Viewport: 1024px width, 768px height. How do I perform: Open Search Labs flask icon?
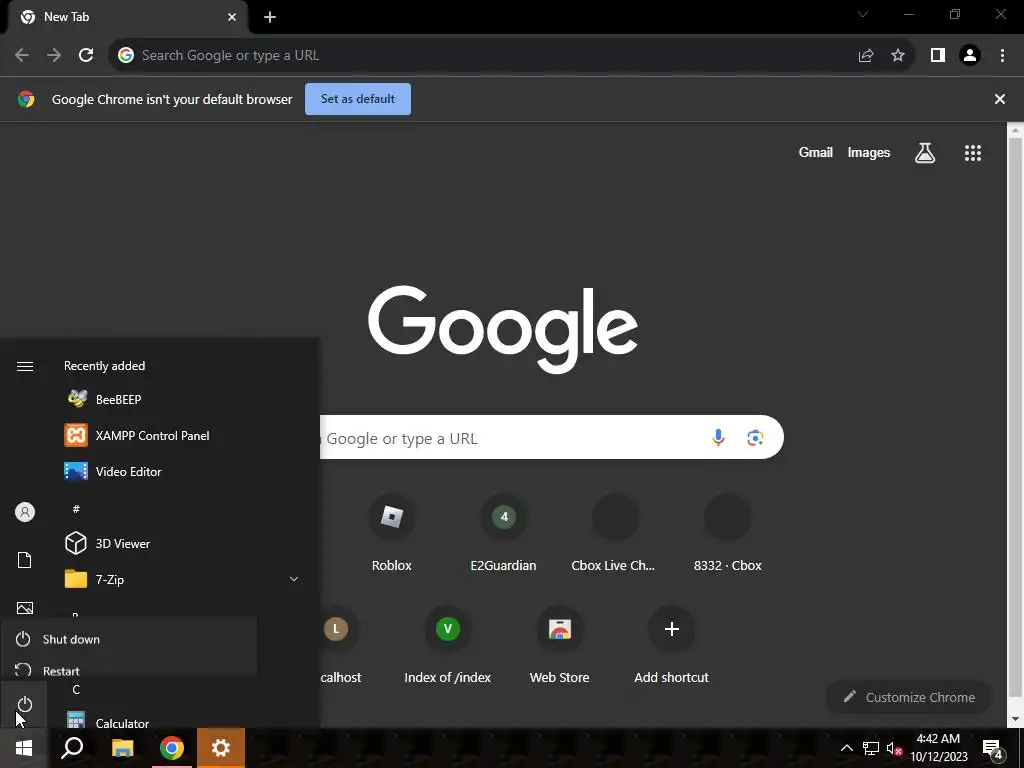coord(925,153)
